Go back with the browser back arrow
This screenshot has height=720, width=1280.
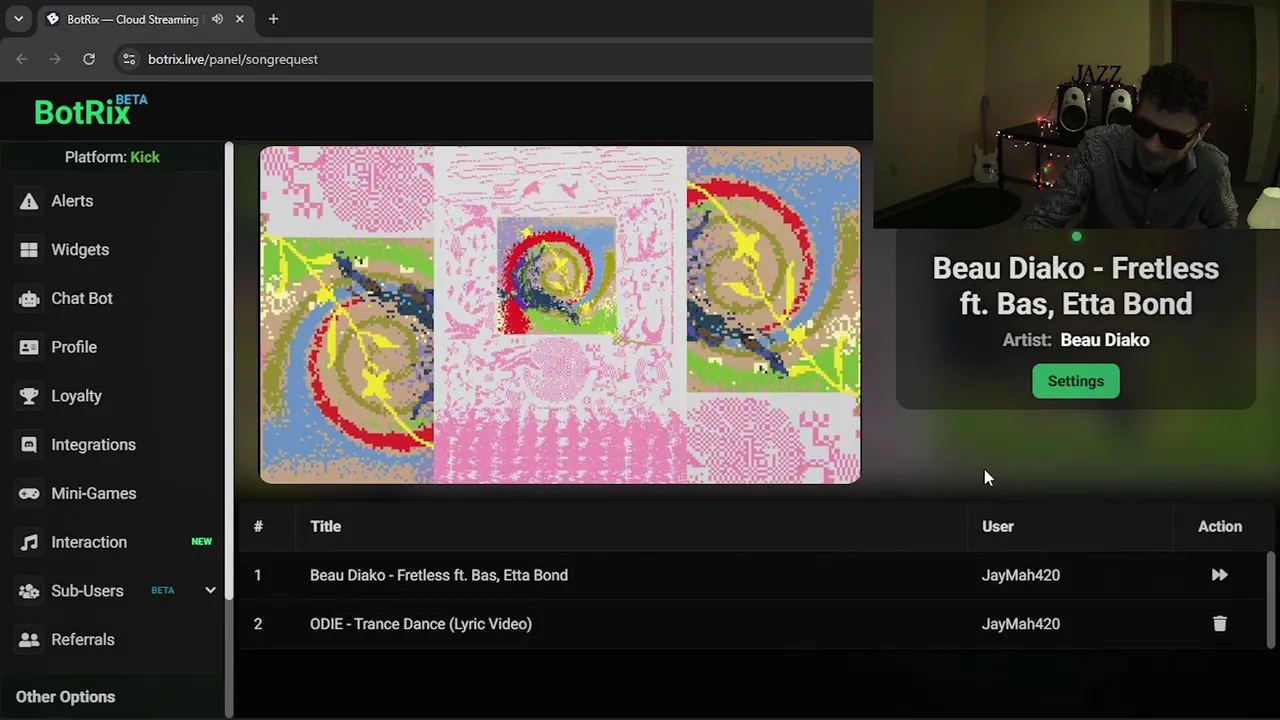click(x=22, y=59)
